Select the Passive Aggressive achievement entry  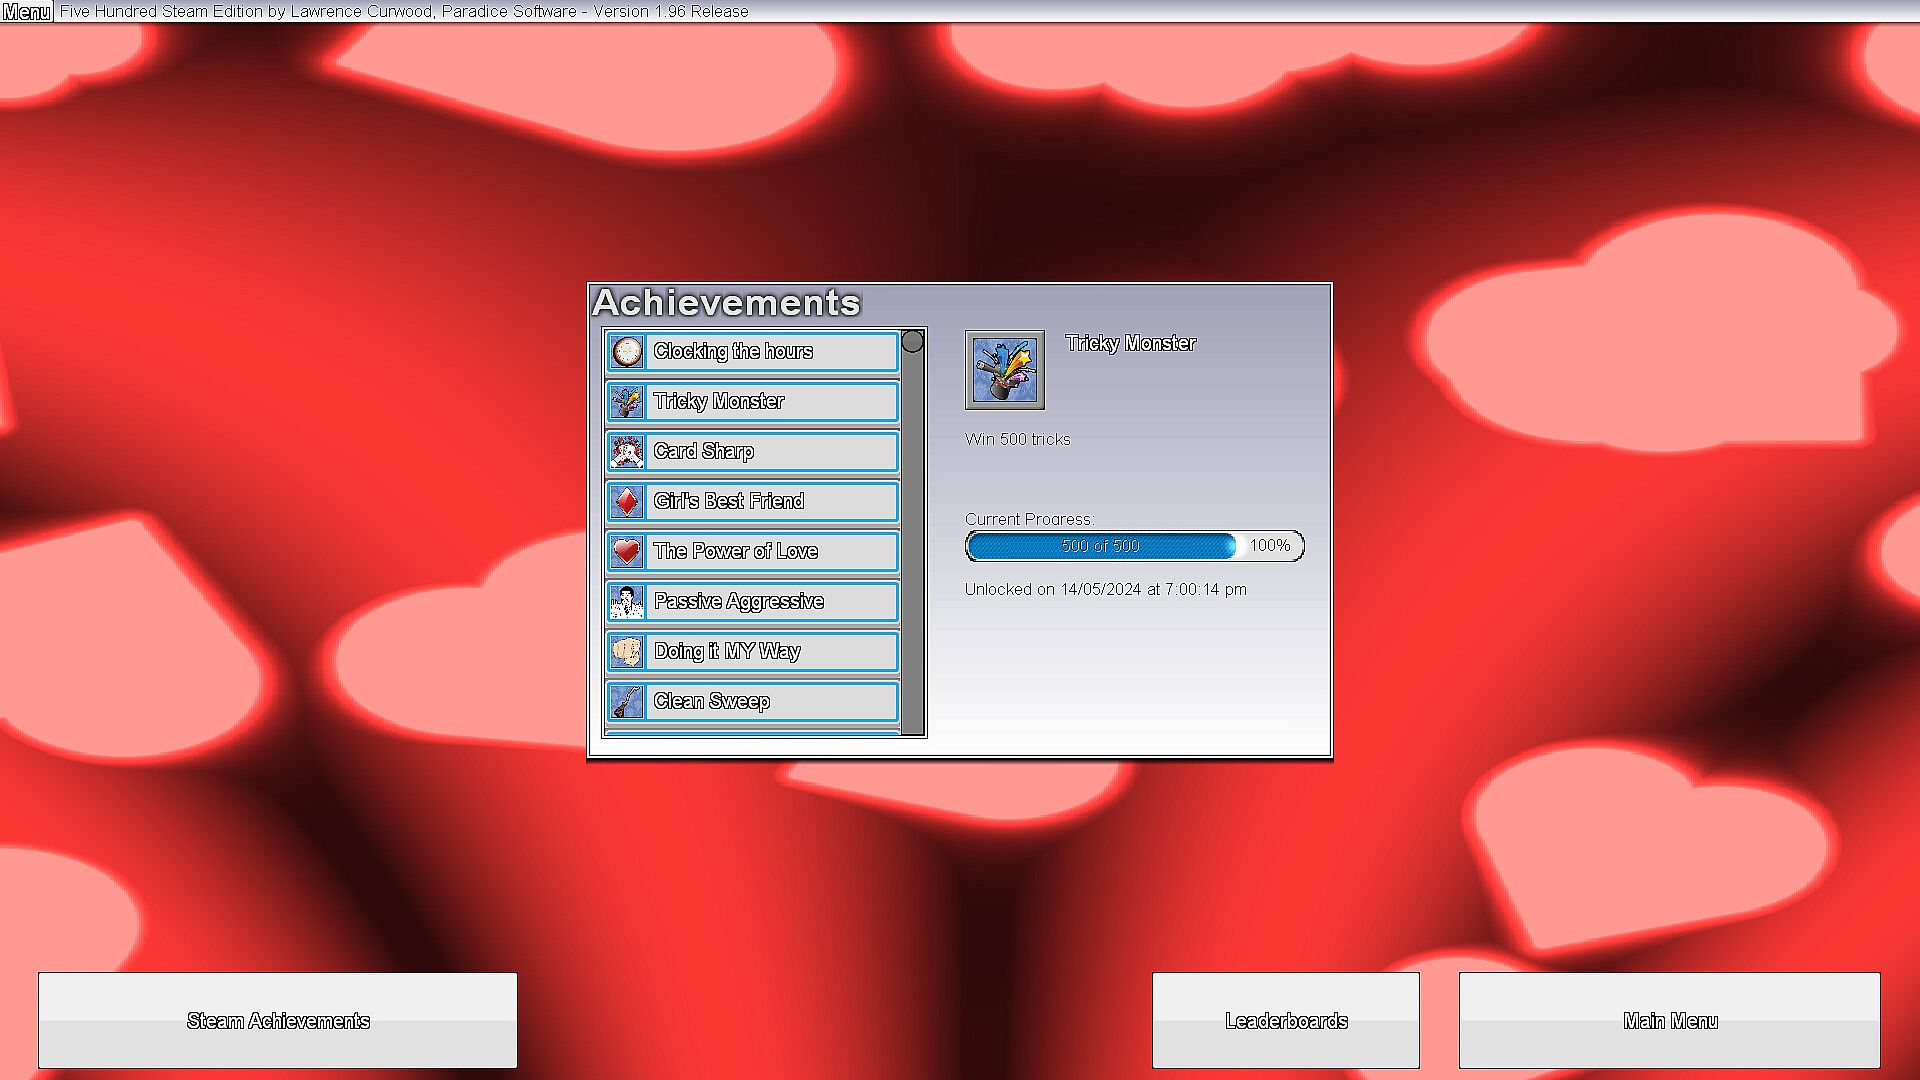click(x=770, y=602)
